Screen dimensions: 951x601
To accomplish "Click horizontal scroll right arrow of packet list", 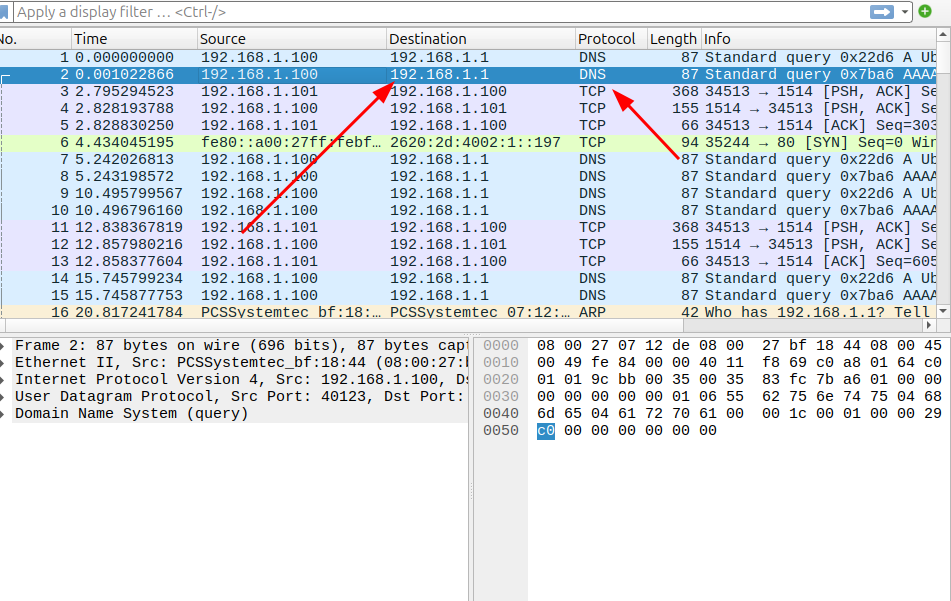I will [x=929, y=325].
